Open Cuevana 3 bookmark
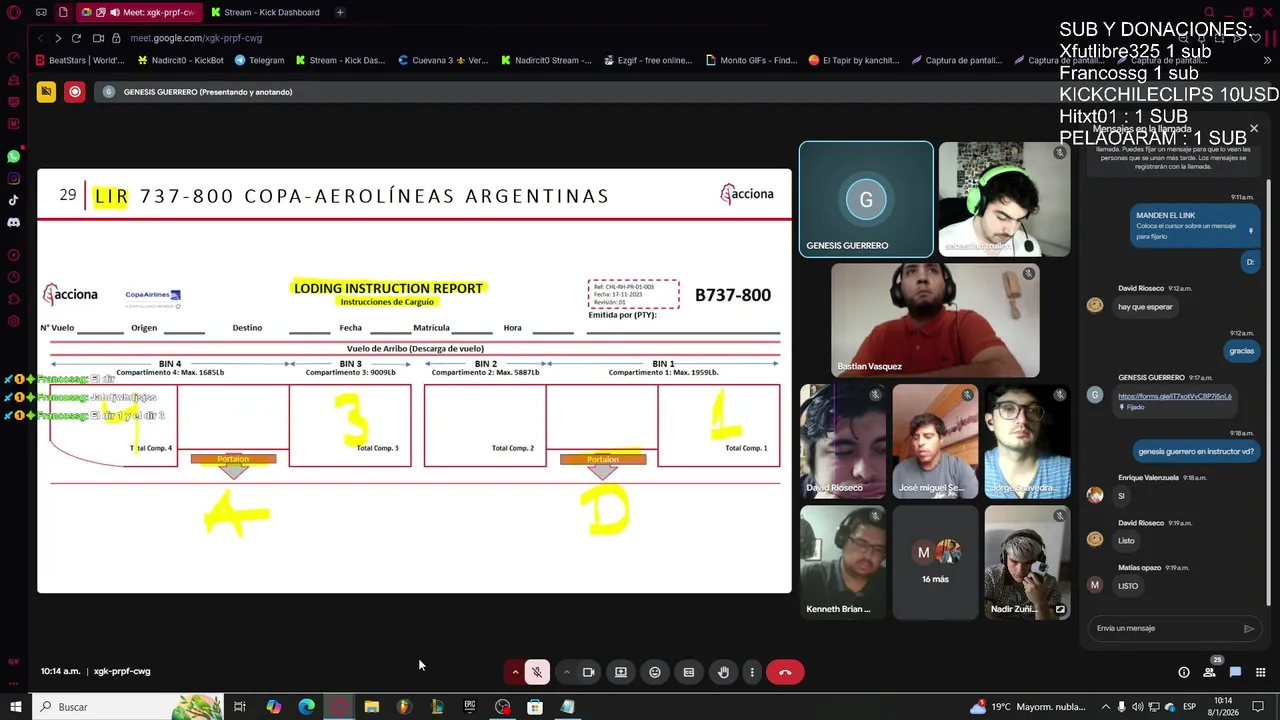 (x=443, y=60)
